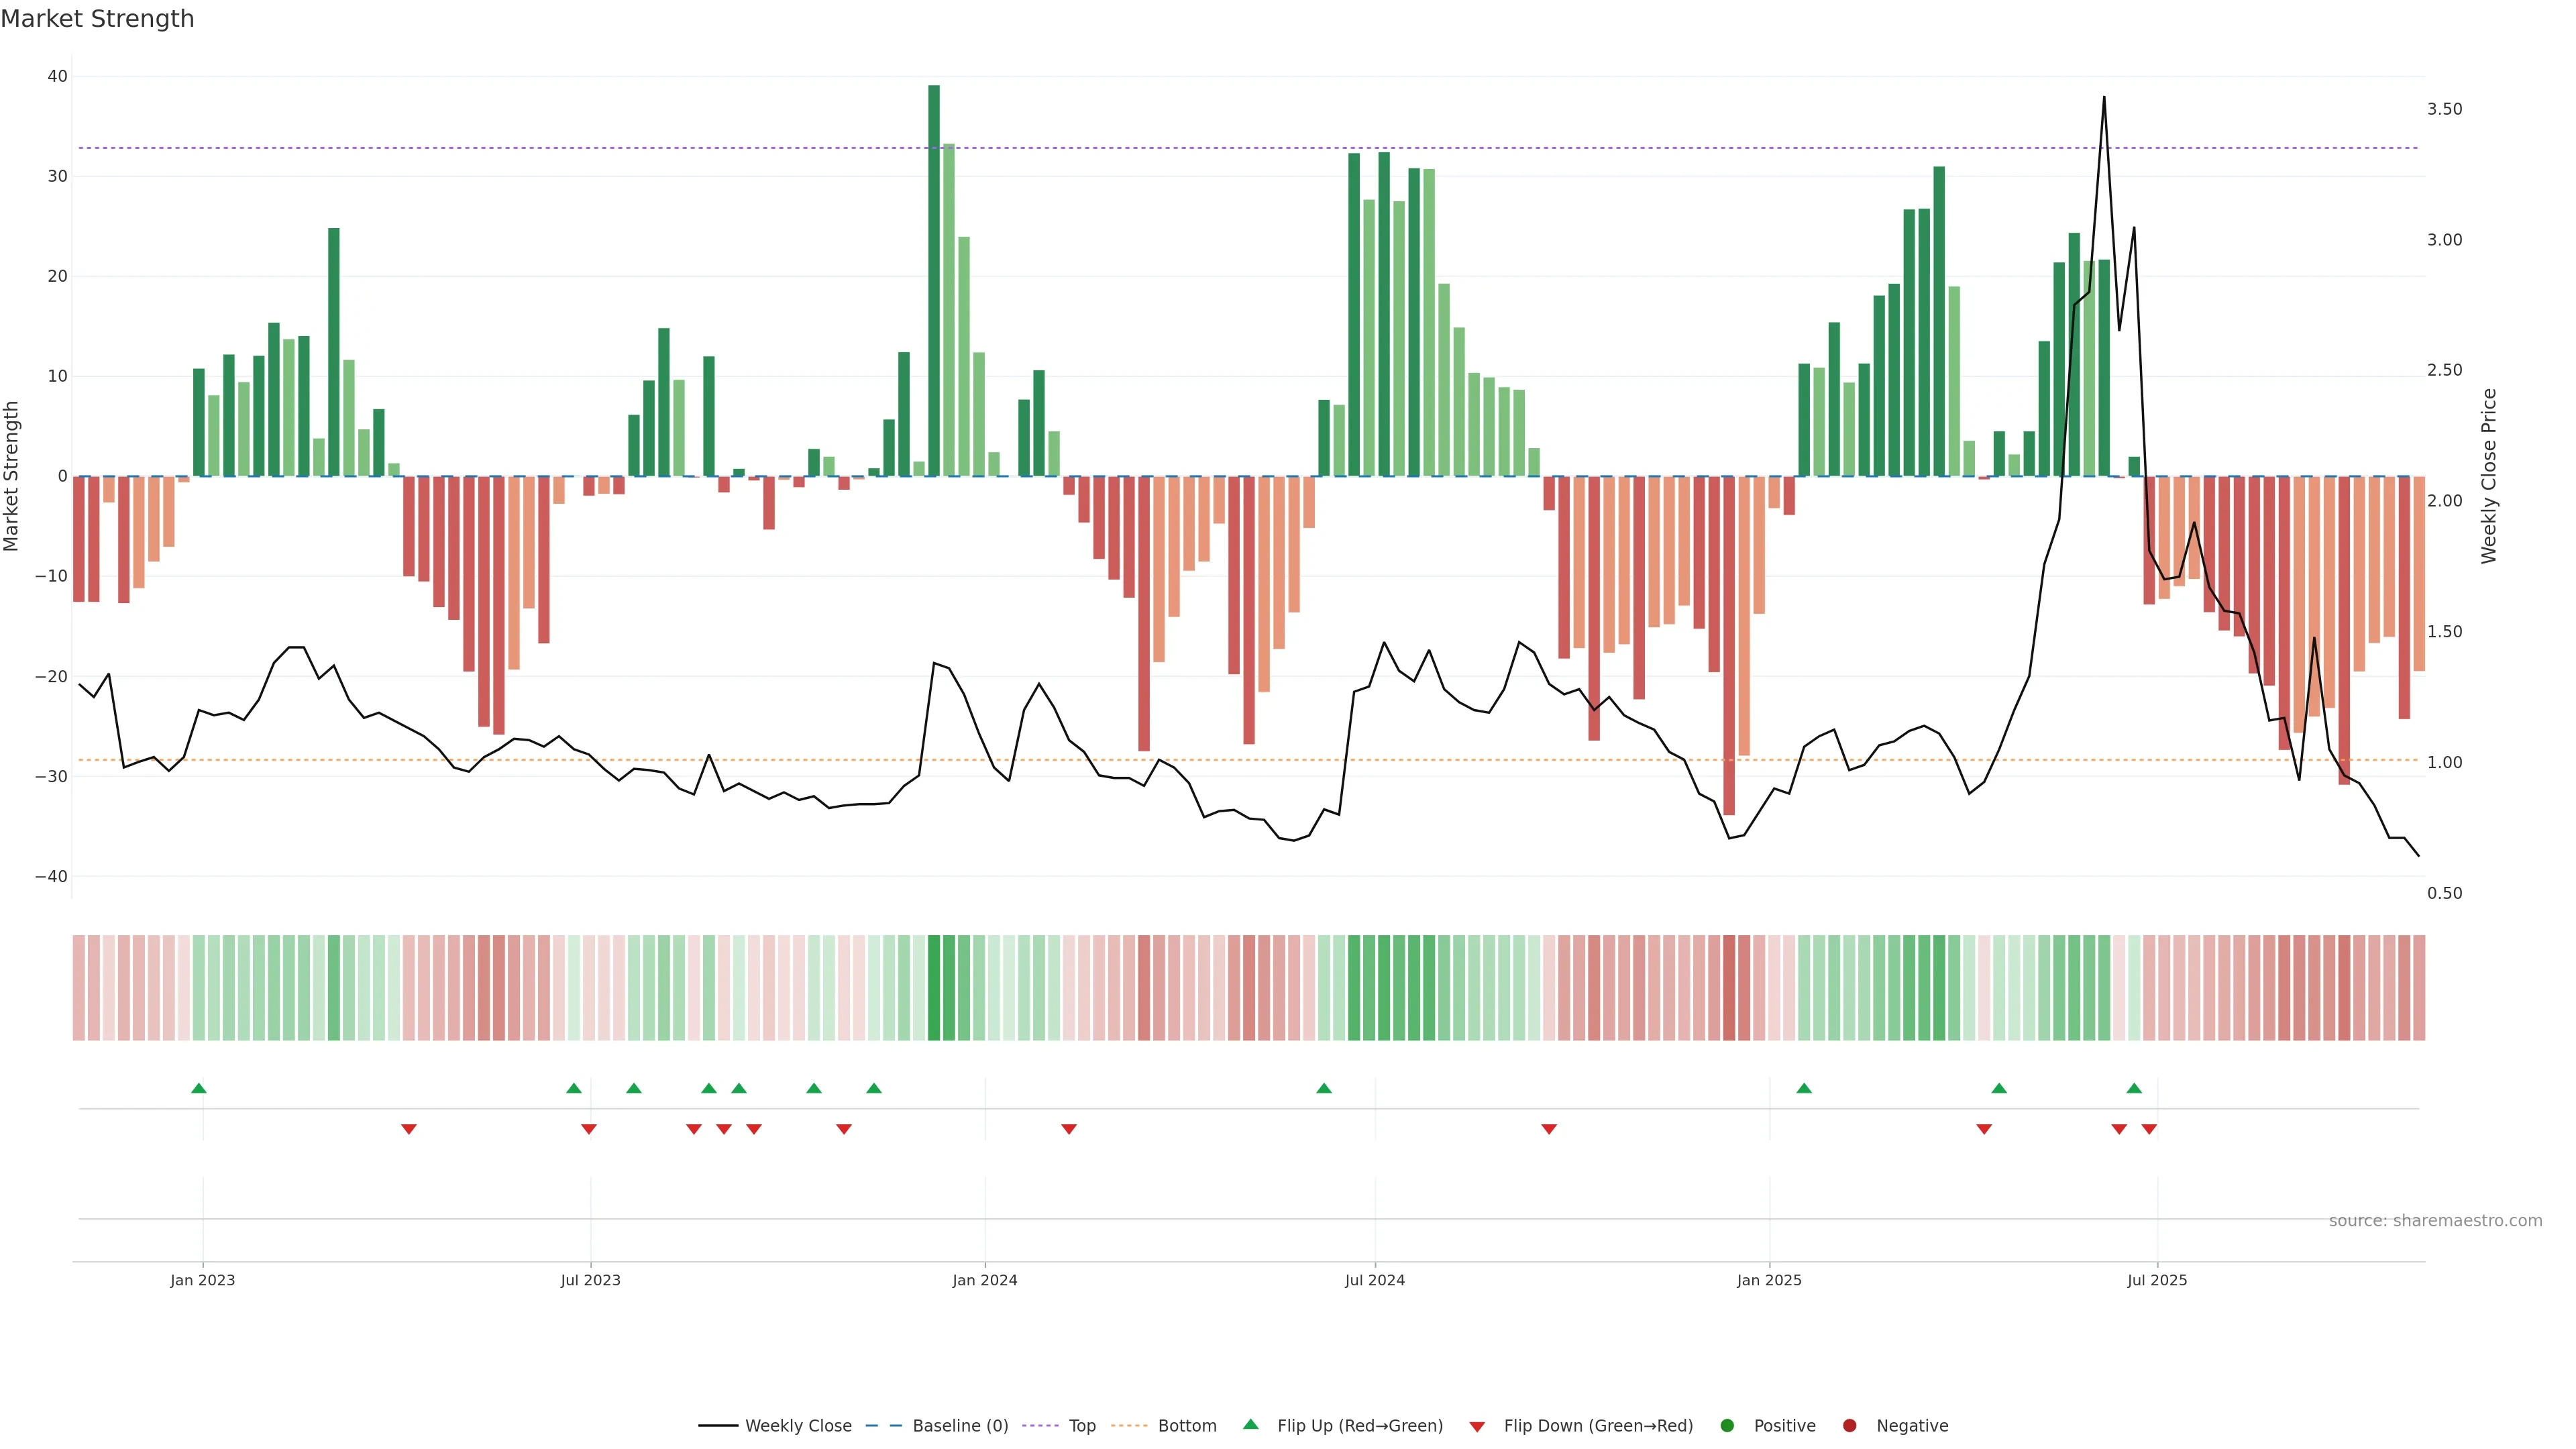Click the Weekly Close Price axis title
2576x1449 pixels.
(x=2489, y=476)
